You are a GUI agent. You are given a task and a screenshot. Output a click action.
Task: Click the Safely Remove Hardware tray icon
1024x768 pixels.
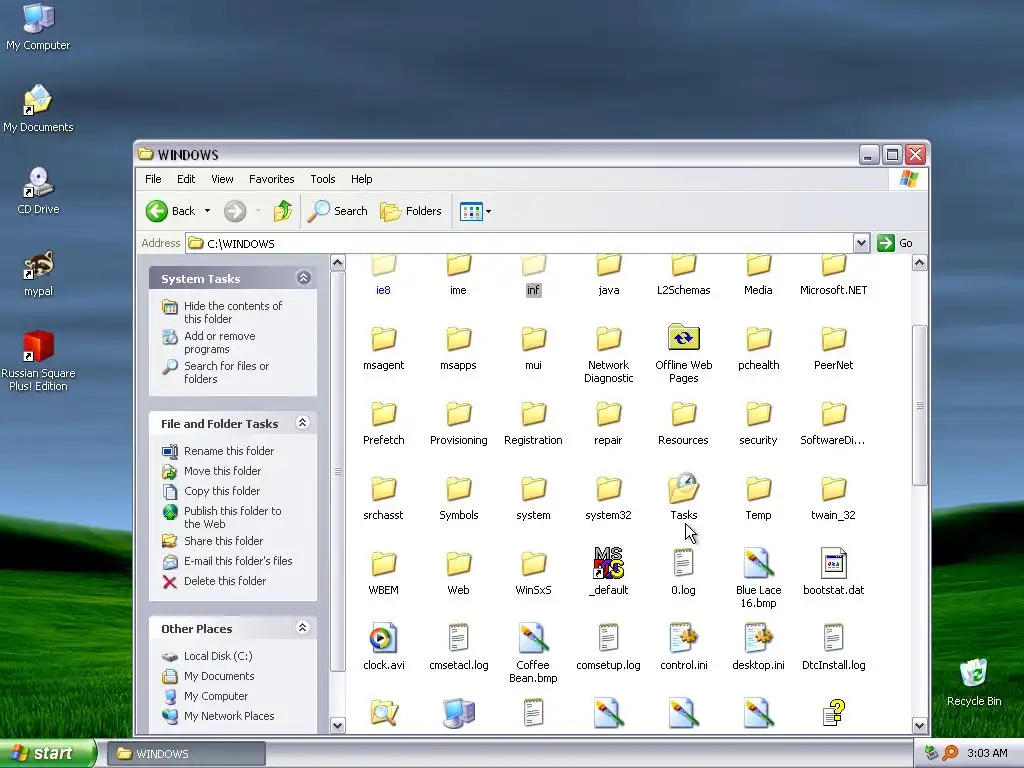[931, 753]
